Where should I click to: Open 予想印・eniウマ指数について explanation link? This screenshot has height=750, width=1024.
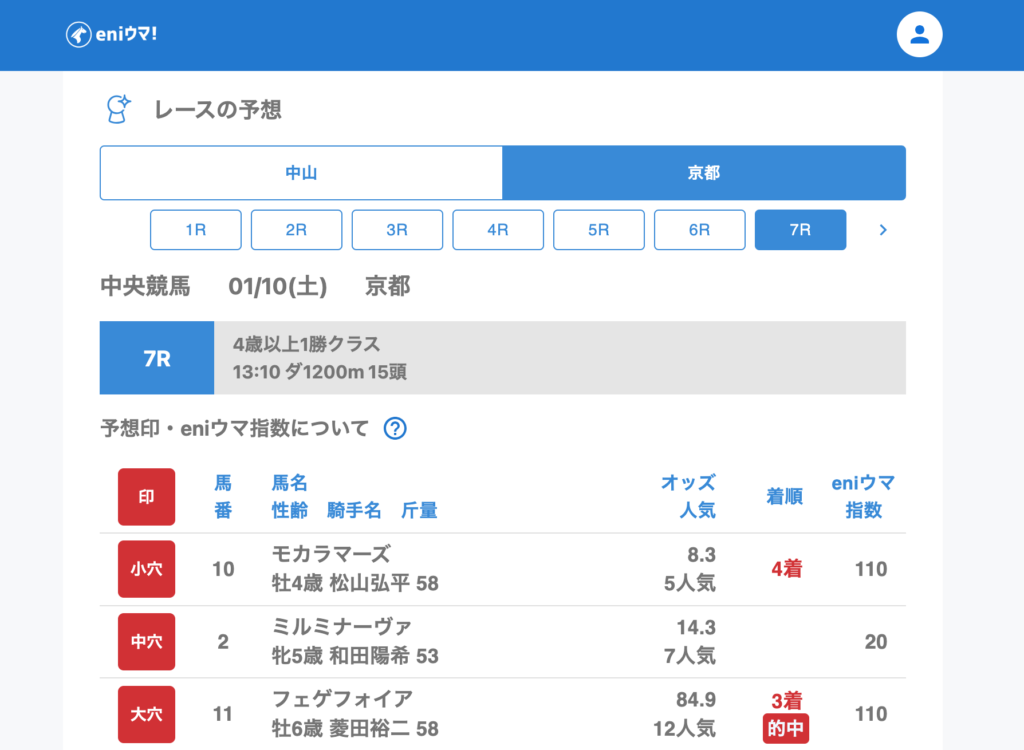[x=235, y=429]
